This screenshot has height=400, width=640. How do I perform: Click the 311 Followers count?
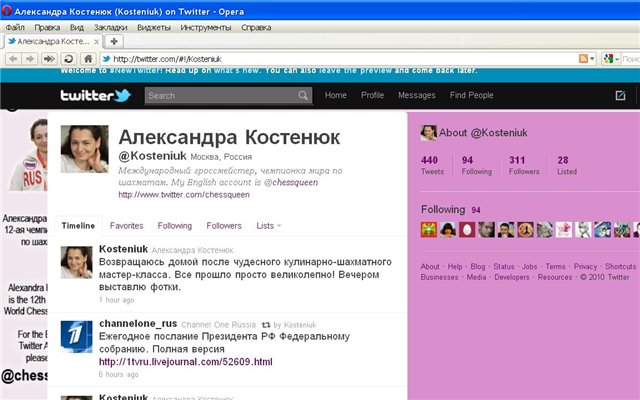coord(517,165)
